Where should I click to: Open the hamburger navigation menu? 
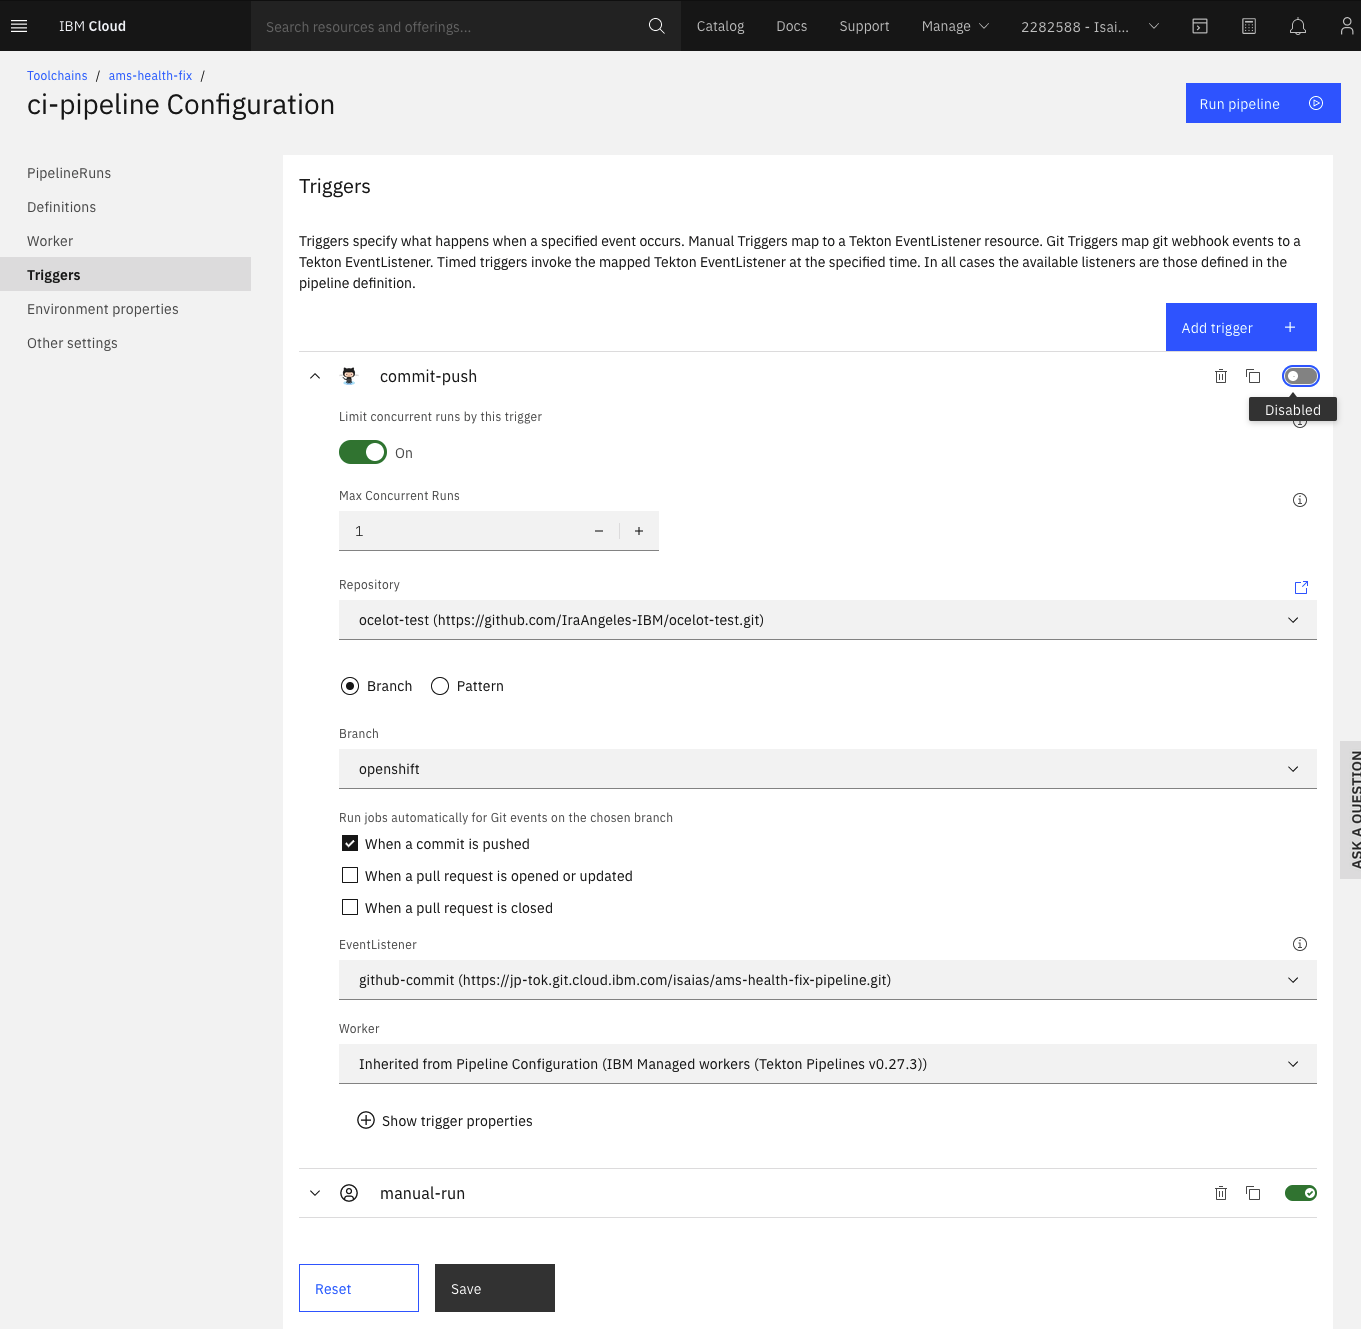click(19, 26)
